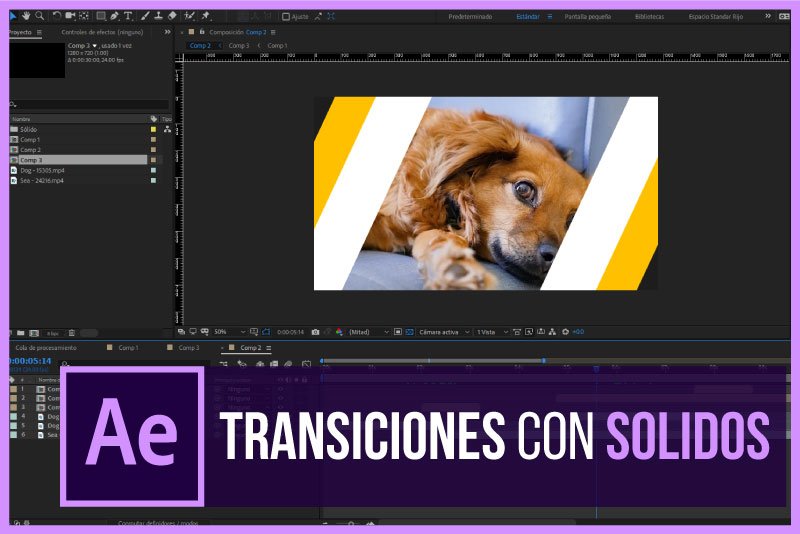Viewport: 800px width, 534px height.
Task: Click timeline timecode 0:00:05:14
Action: (x=30, y=361)
